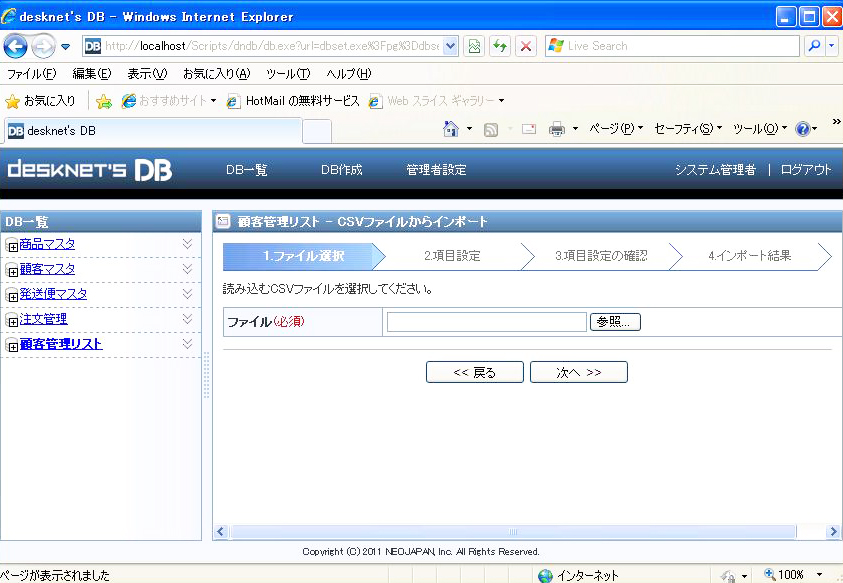Click the browser Back arrow button
Image resolution: width=843 pixels, height=583 pixels.
pyautogui.click(x=16, y=46)
